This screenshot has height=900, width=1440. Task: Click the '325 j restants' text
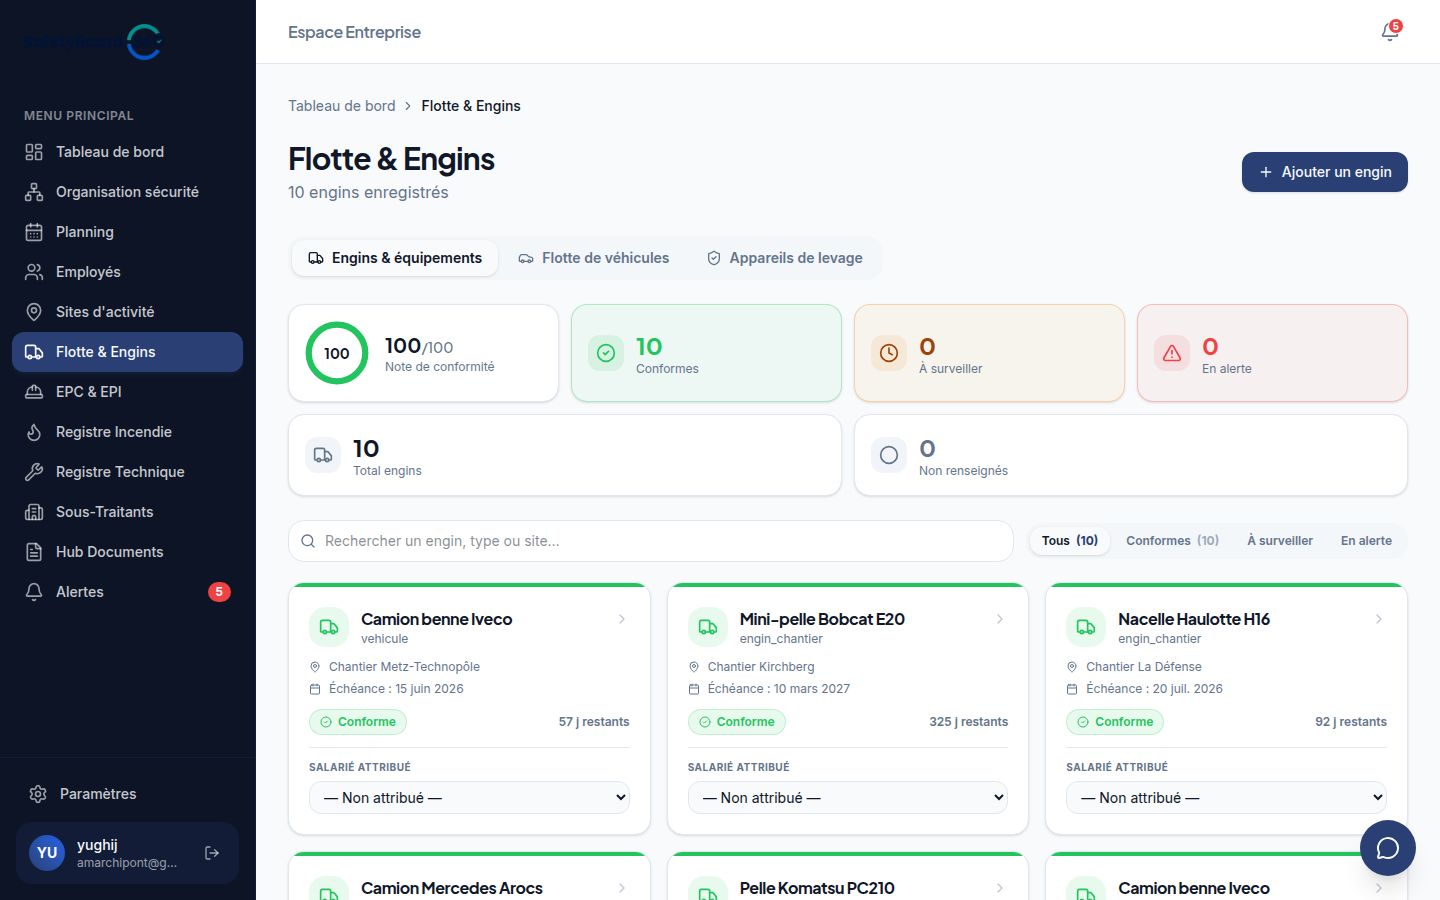968,722
